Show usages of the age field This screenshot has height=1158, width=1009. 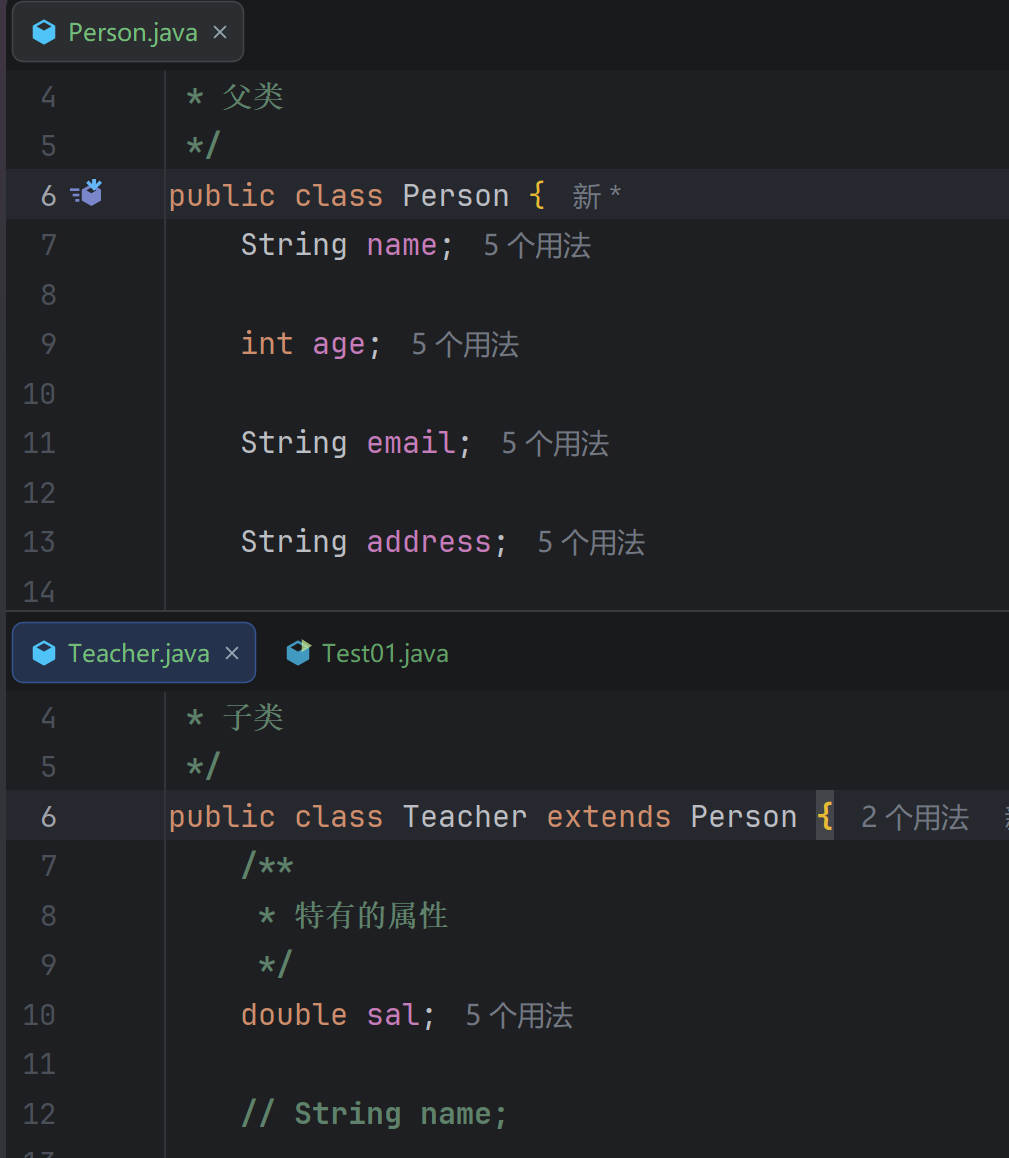coord(465,345)
